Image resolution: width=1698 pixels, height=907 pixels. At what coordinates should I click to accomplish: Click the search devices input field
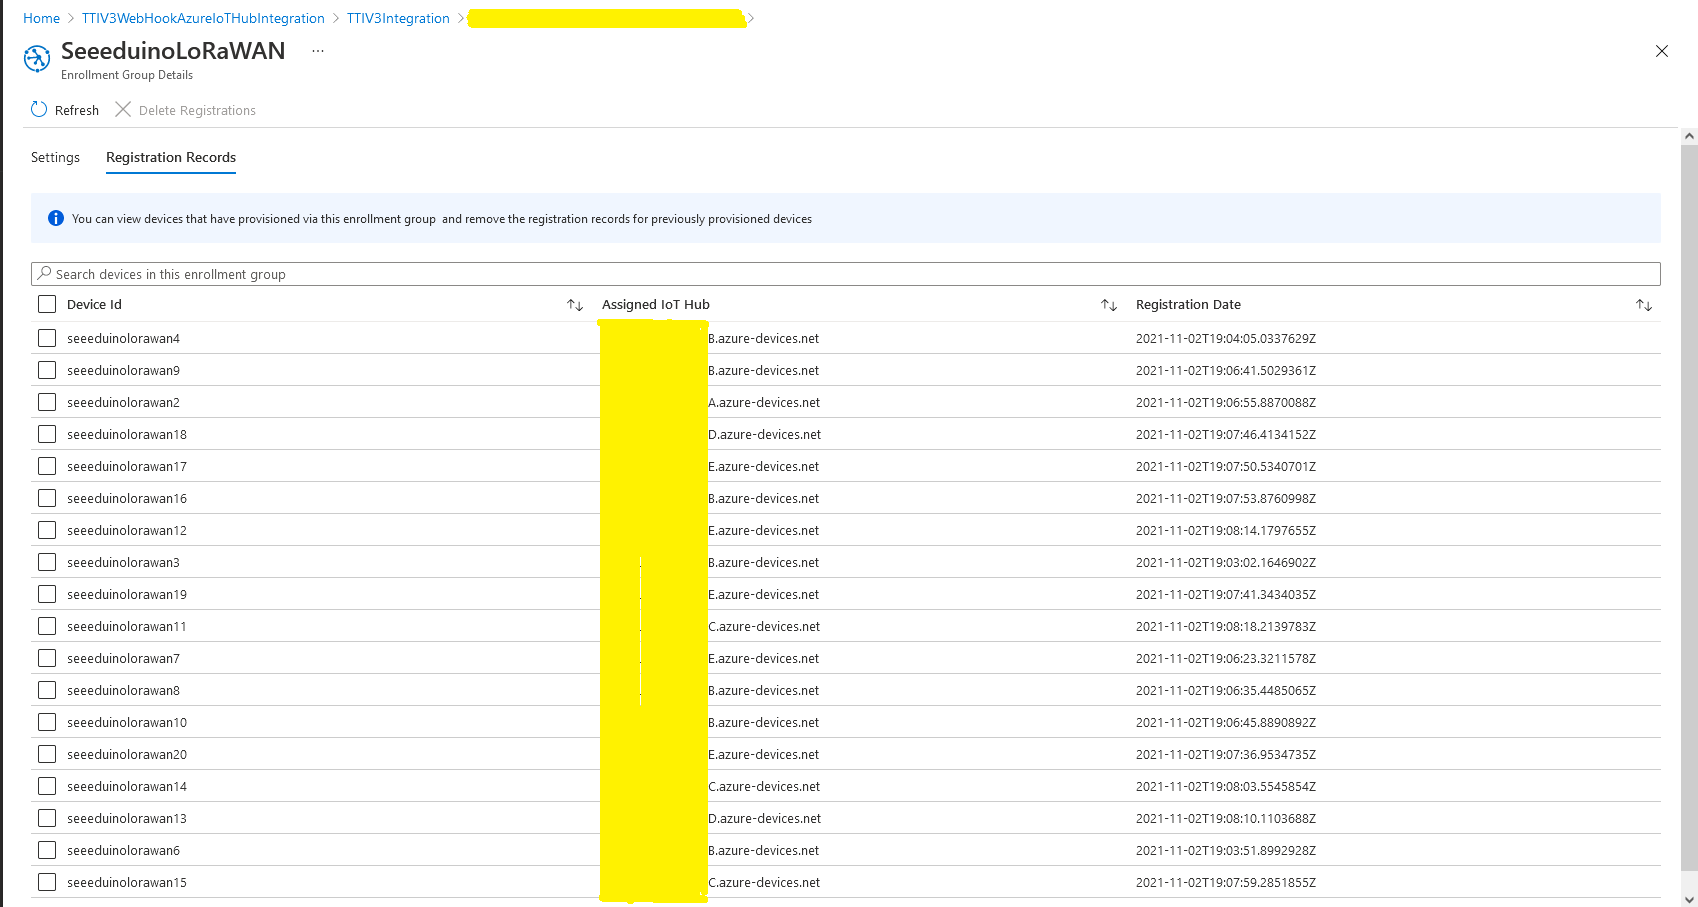point(845,274)
